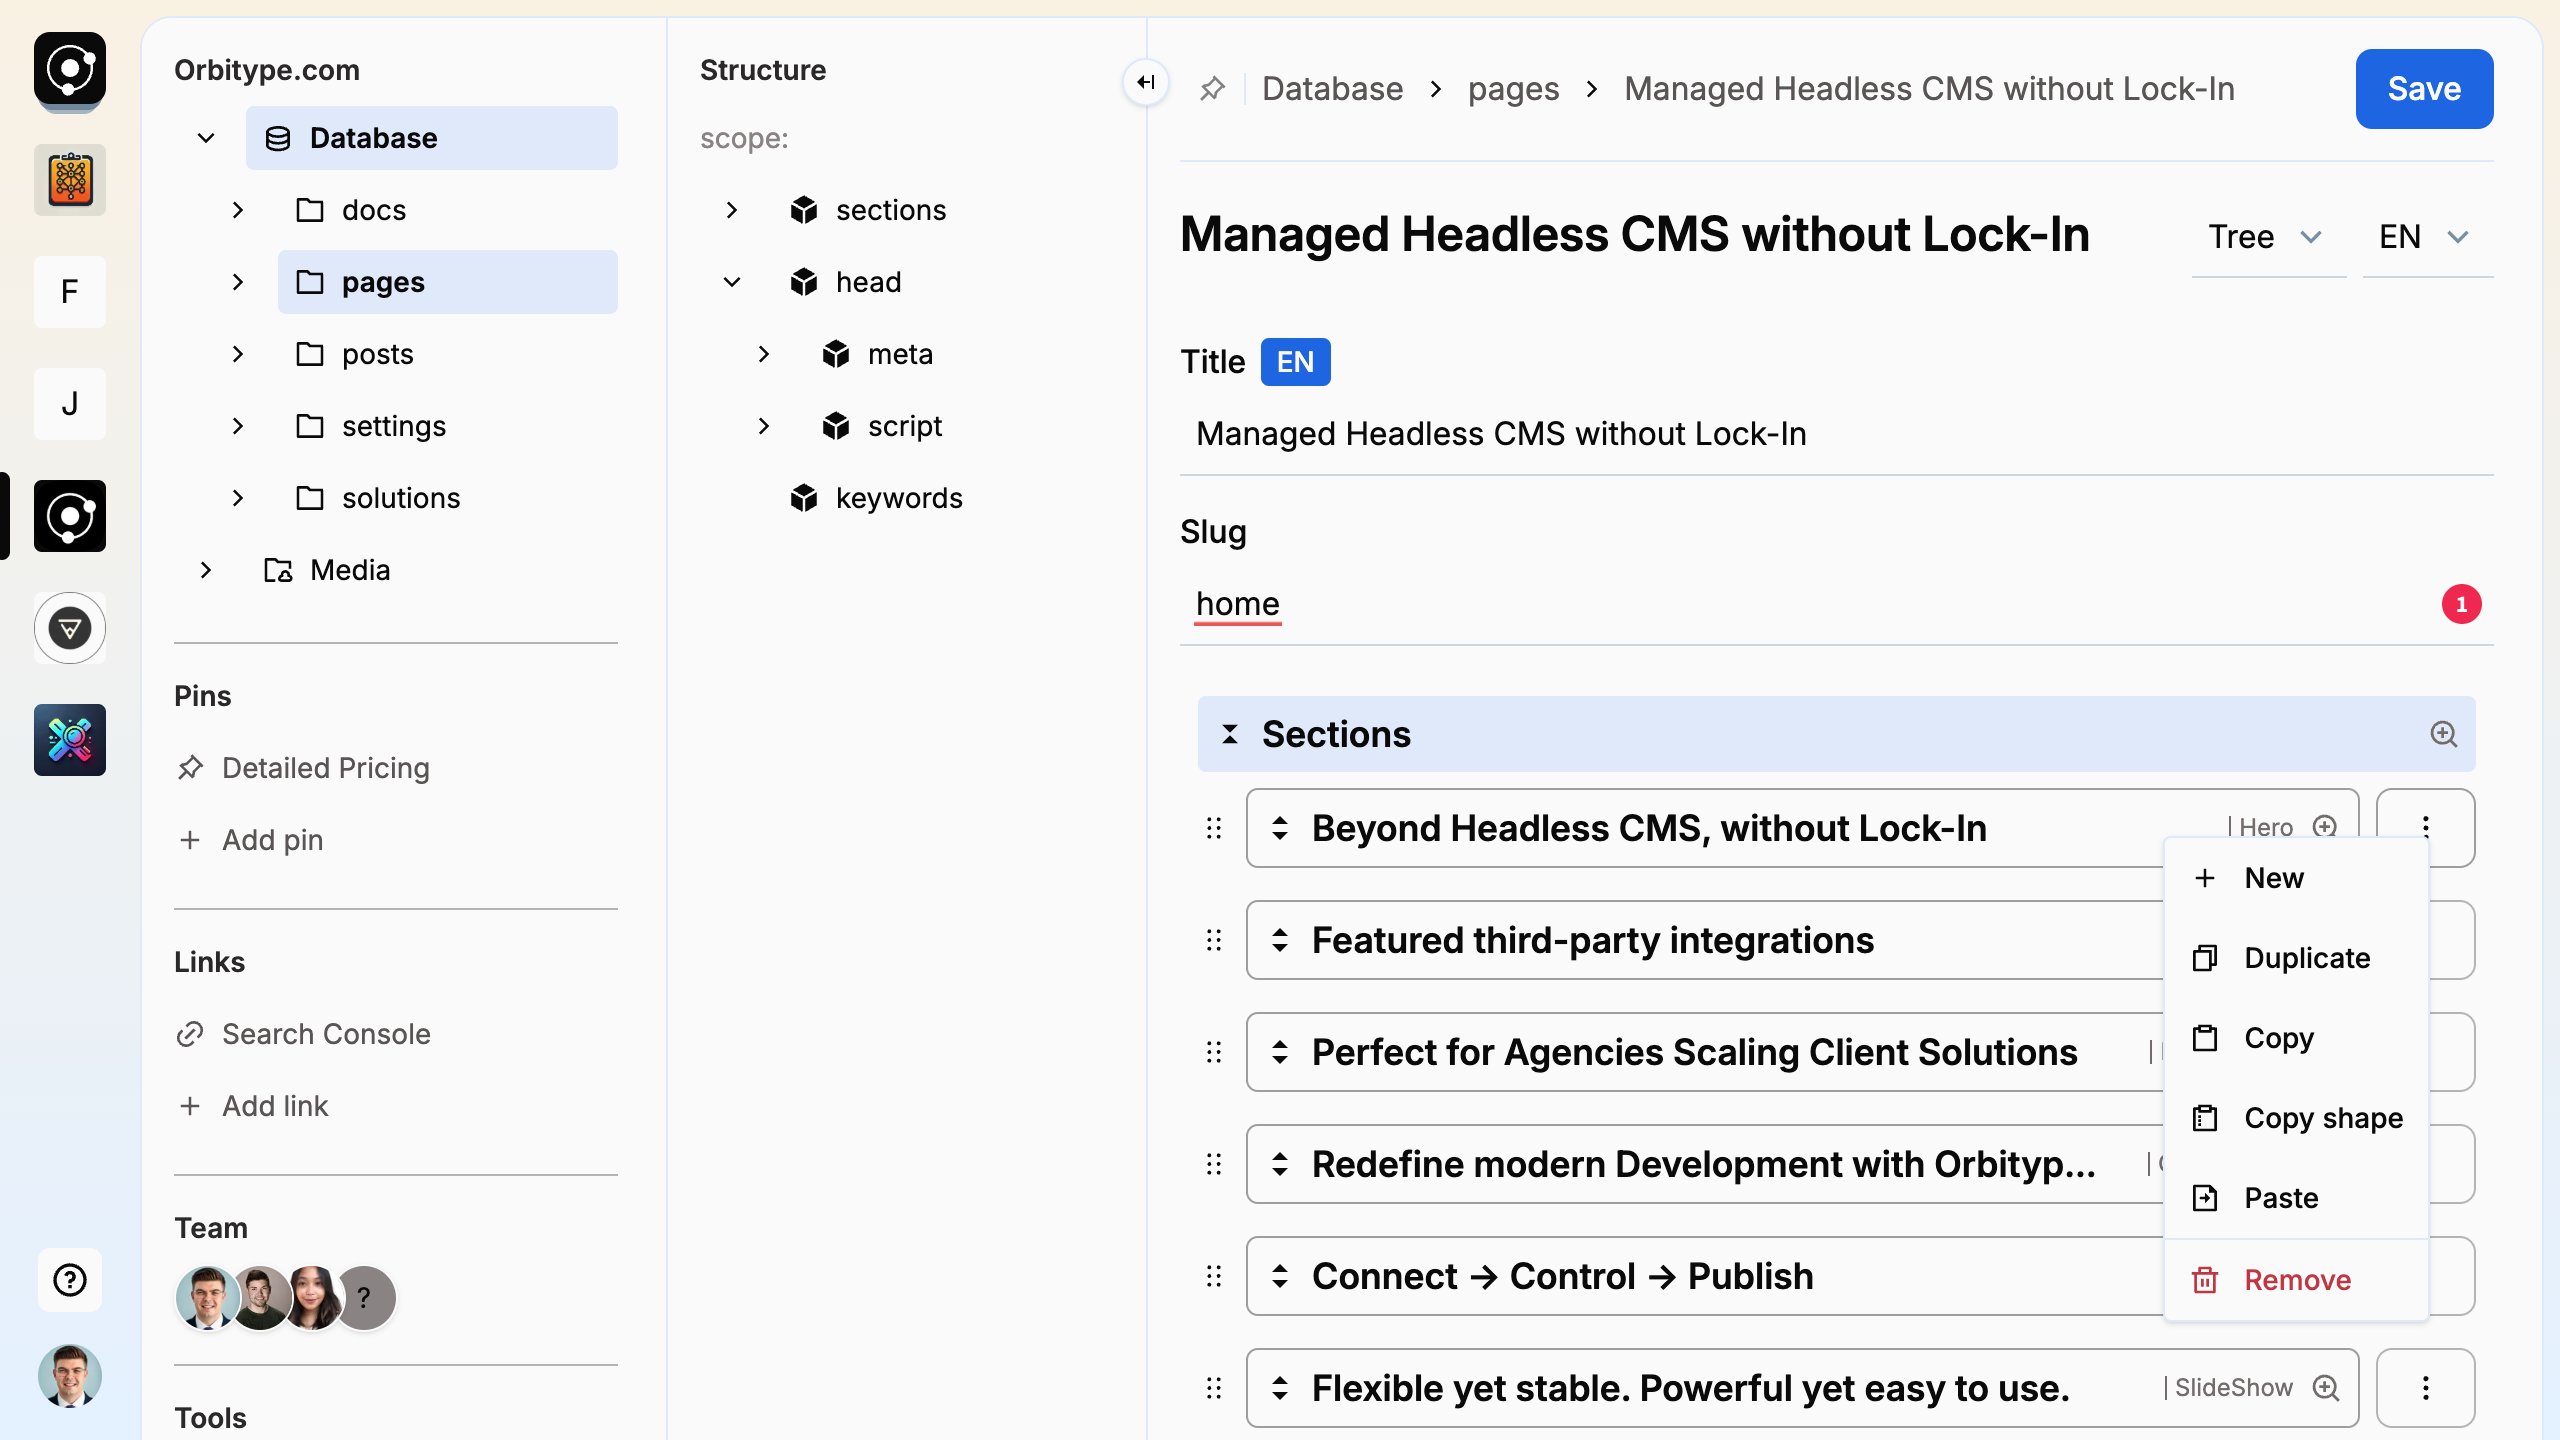
Task: Expand the settings folder
Action: pyautogui.click(x=238, y=426)
